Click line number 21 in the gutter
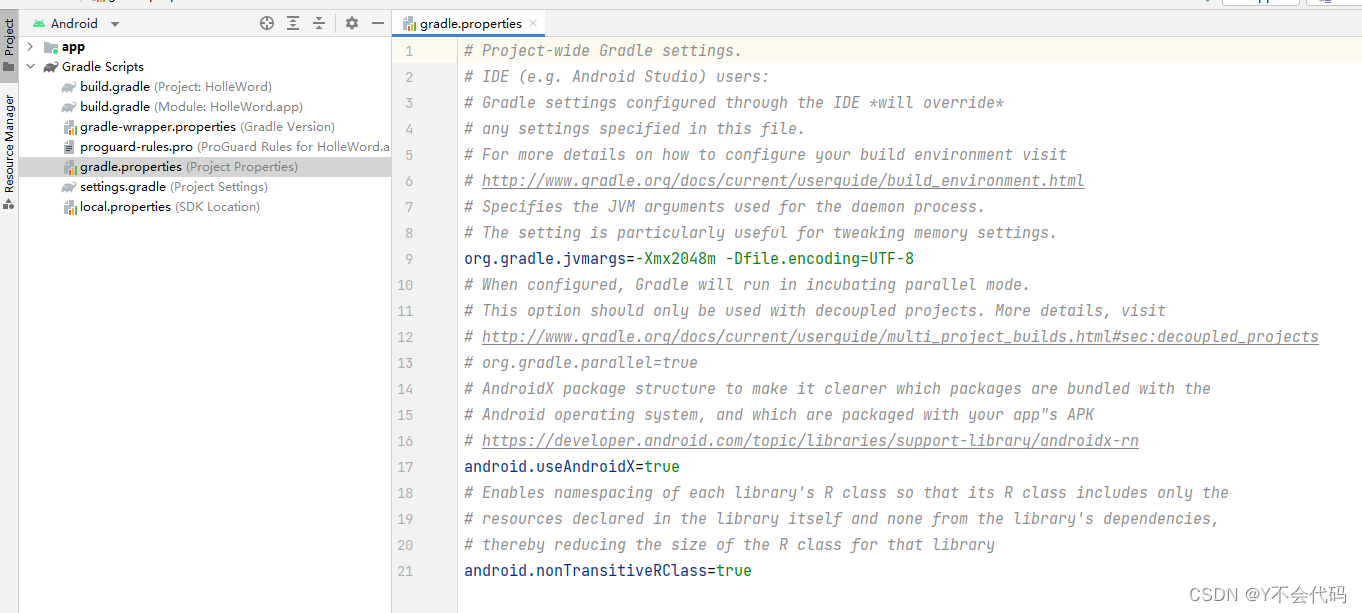 [x=405, y=571]
